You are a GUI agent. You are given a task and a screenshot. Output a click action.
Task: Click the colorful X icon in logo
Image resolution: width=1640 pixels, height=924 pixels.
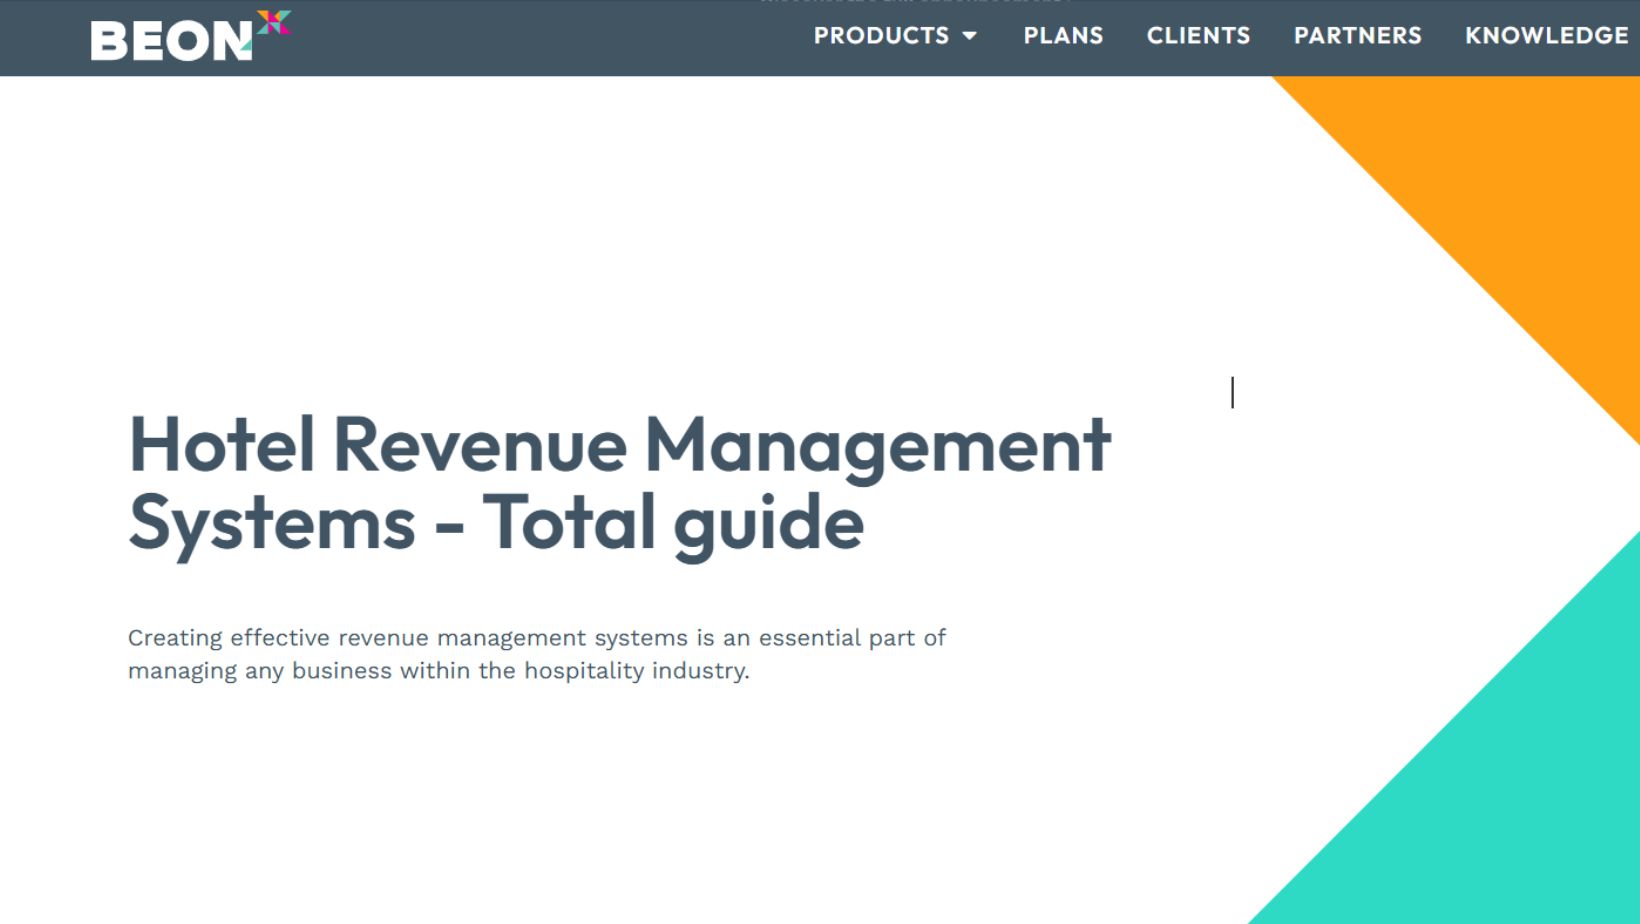click(x=273, y=22)
